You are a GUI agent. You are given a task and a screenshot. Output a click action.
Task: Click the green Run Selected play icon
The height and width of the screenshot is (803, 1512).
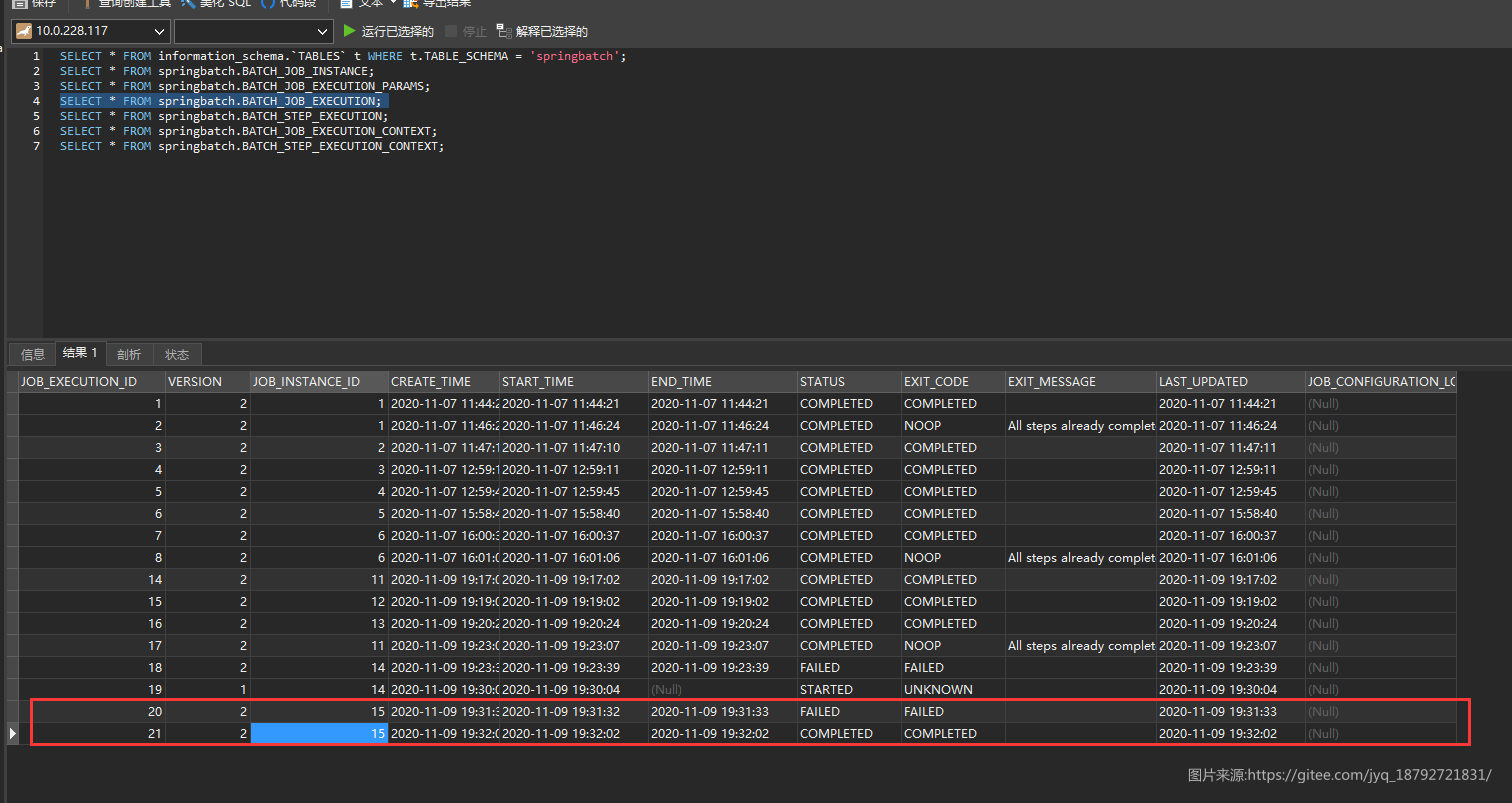tap(349, 31)
